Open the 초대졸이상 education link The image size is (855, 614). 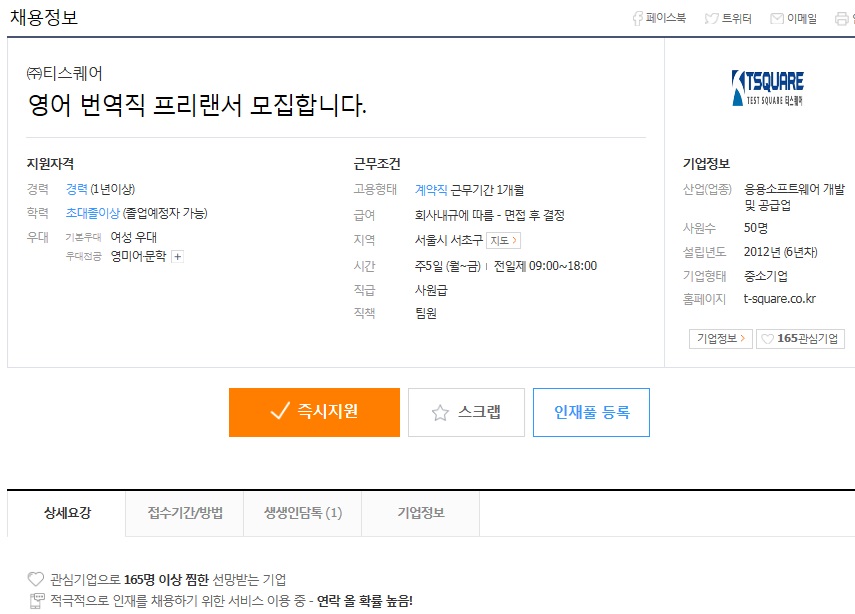tap(92, 213)
